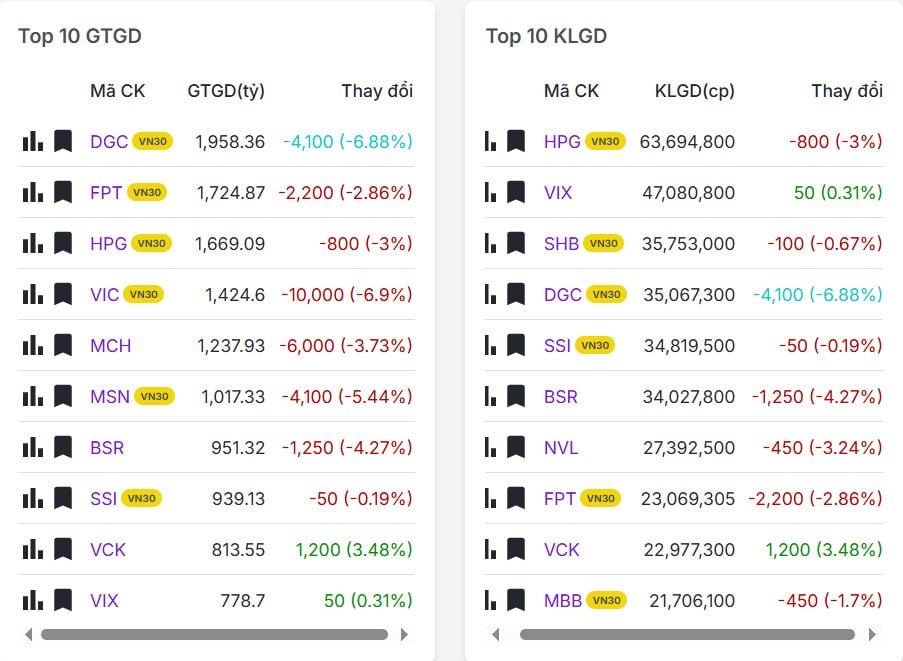
Task: Open the VIC stock ticker link
Action: point(107,294)
